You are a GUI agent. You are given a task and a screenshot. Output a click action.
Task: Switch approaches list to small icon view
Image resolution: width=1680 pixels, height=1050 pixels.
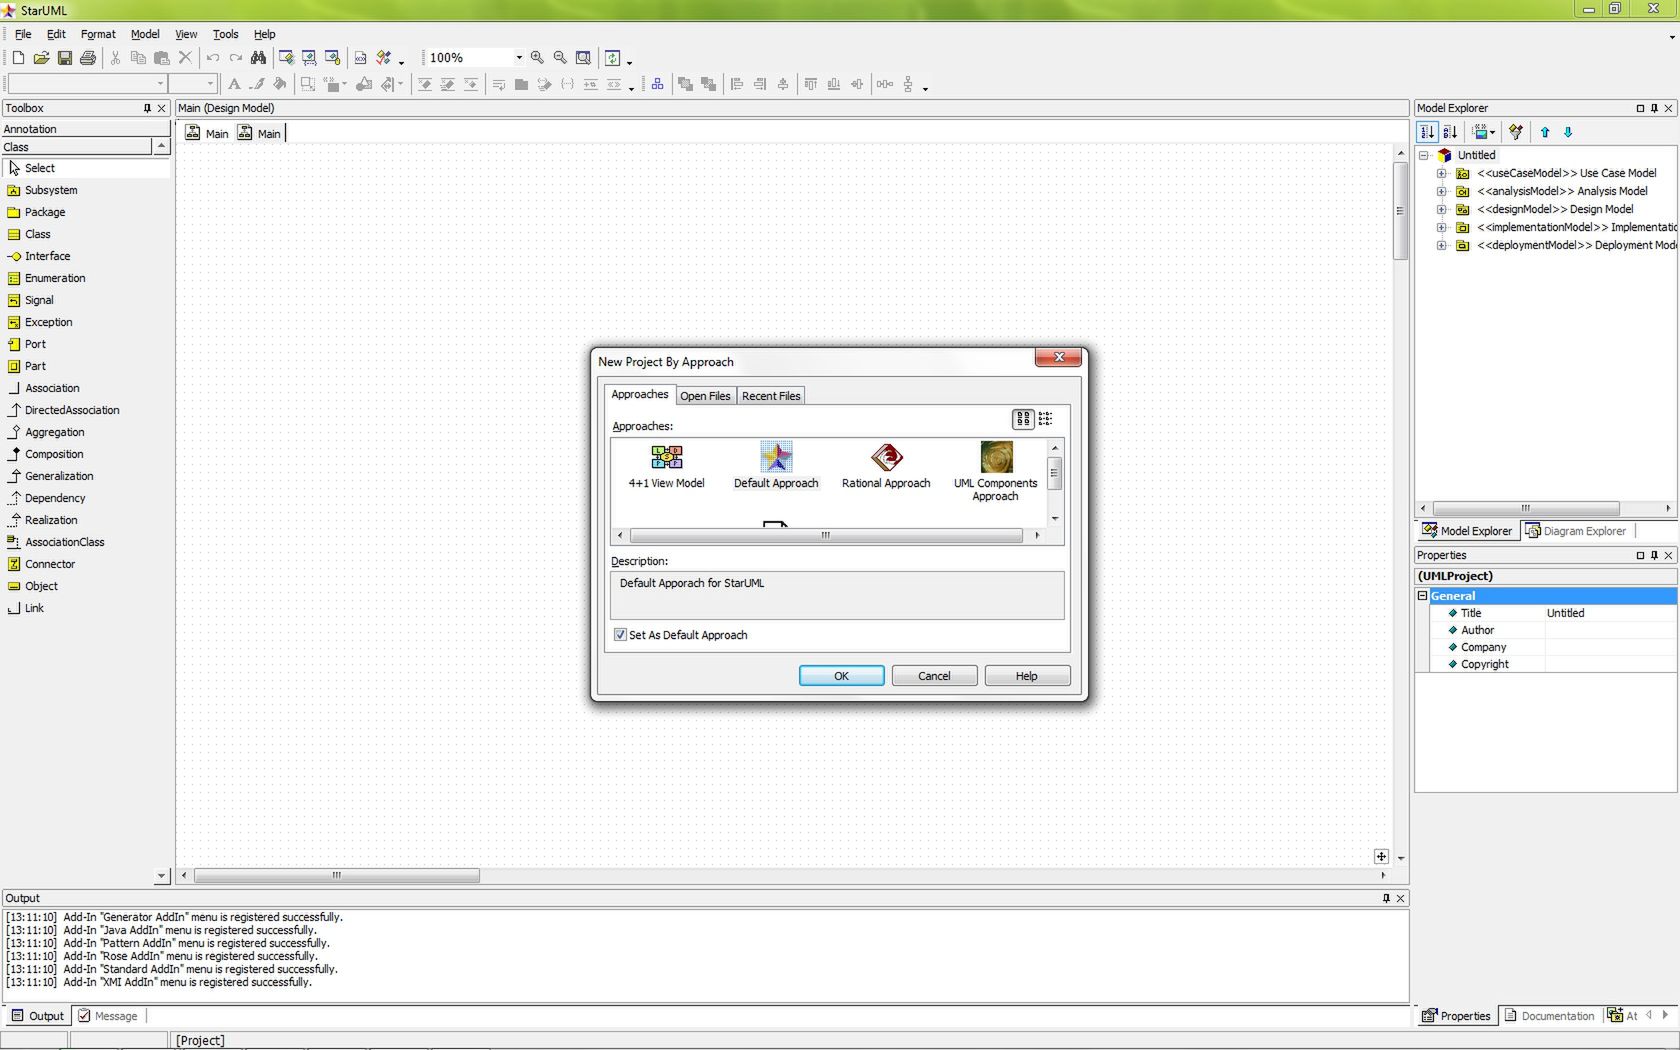click(x=1046, y=419)
